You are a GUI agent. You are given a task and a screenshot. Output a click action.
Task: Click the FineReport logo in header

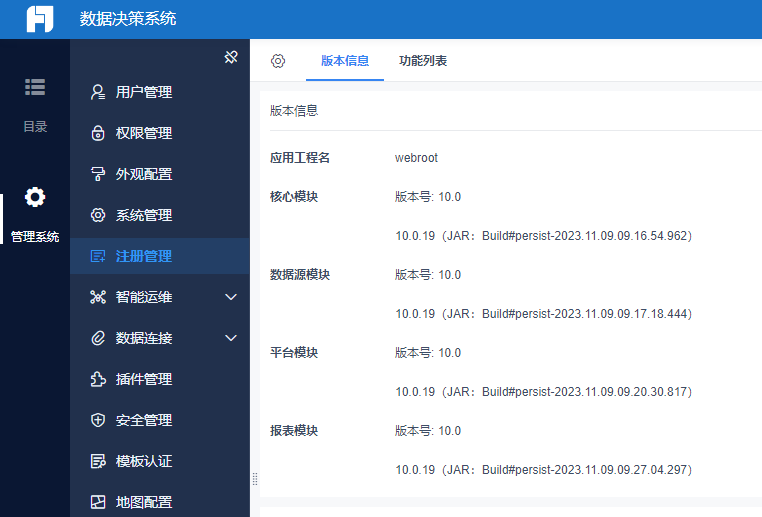[x=40, y=19]
